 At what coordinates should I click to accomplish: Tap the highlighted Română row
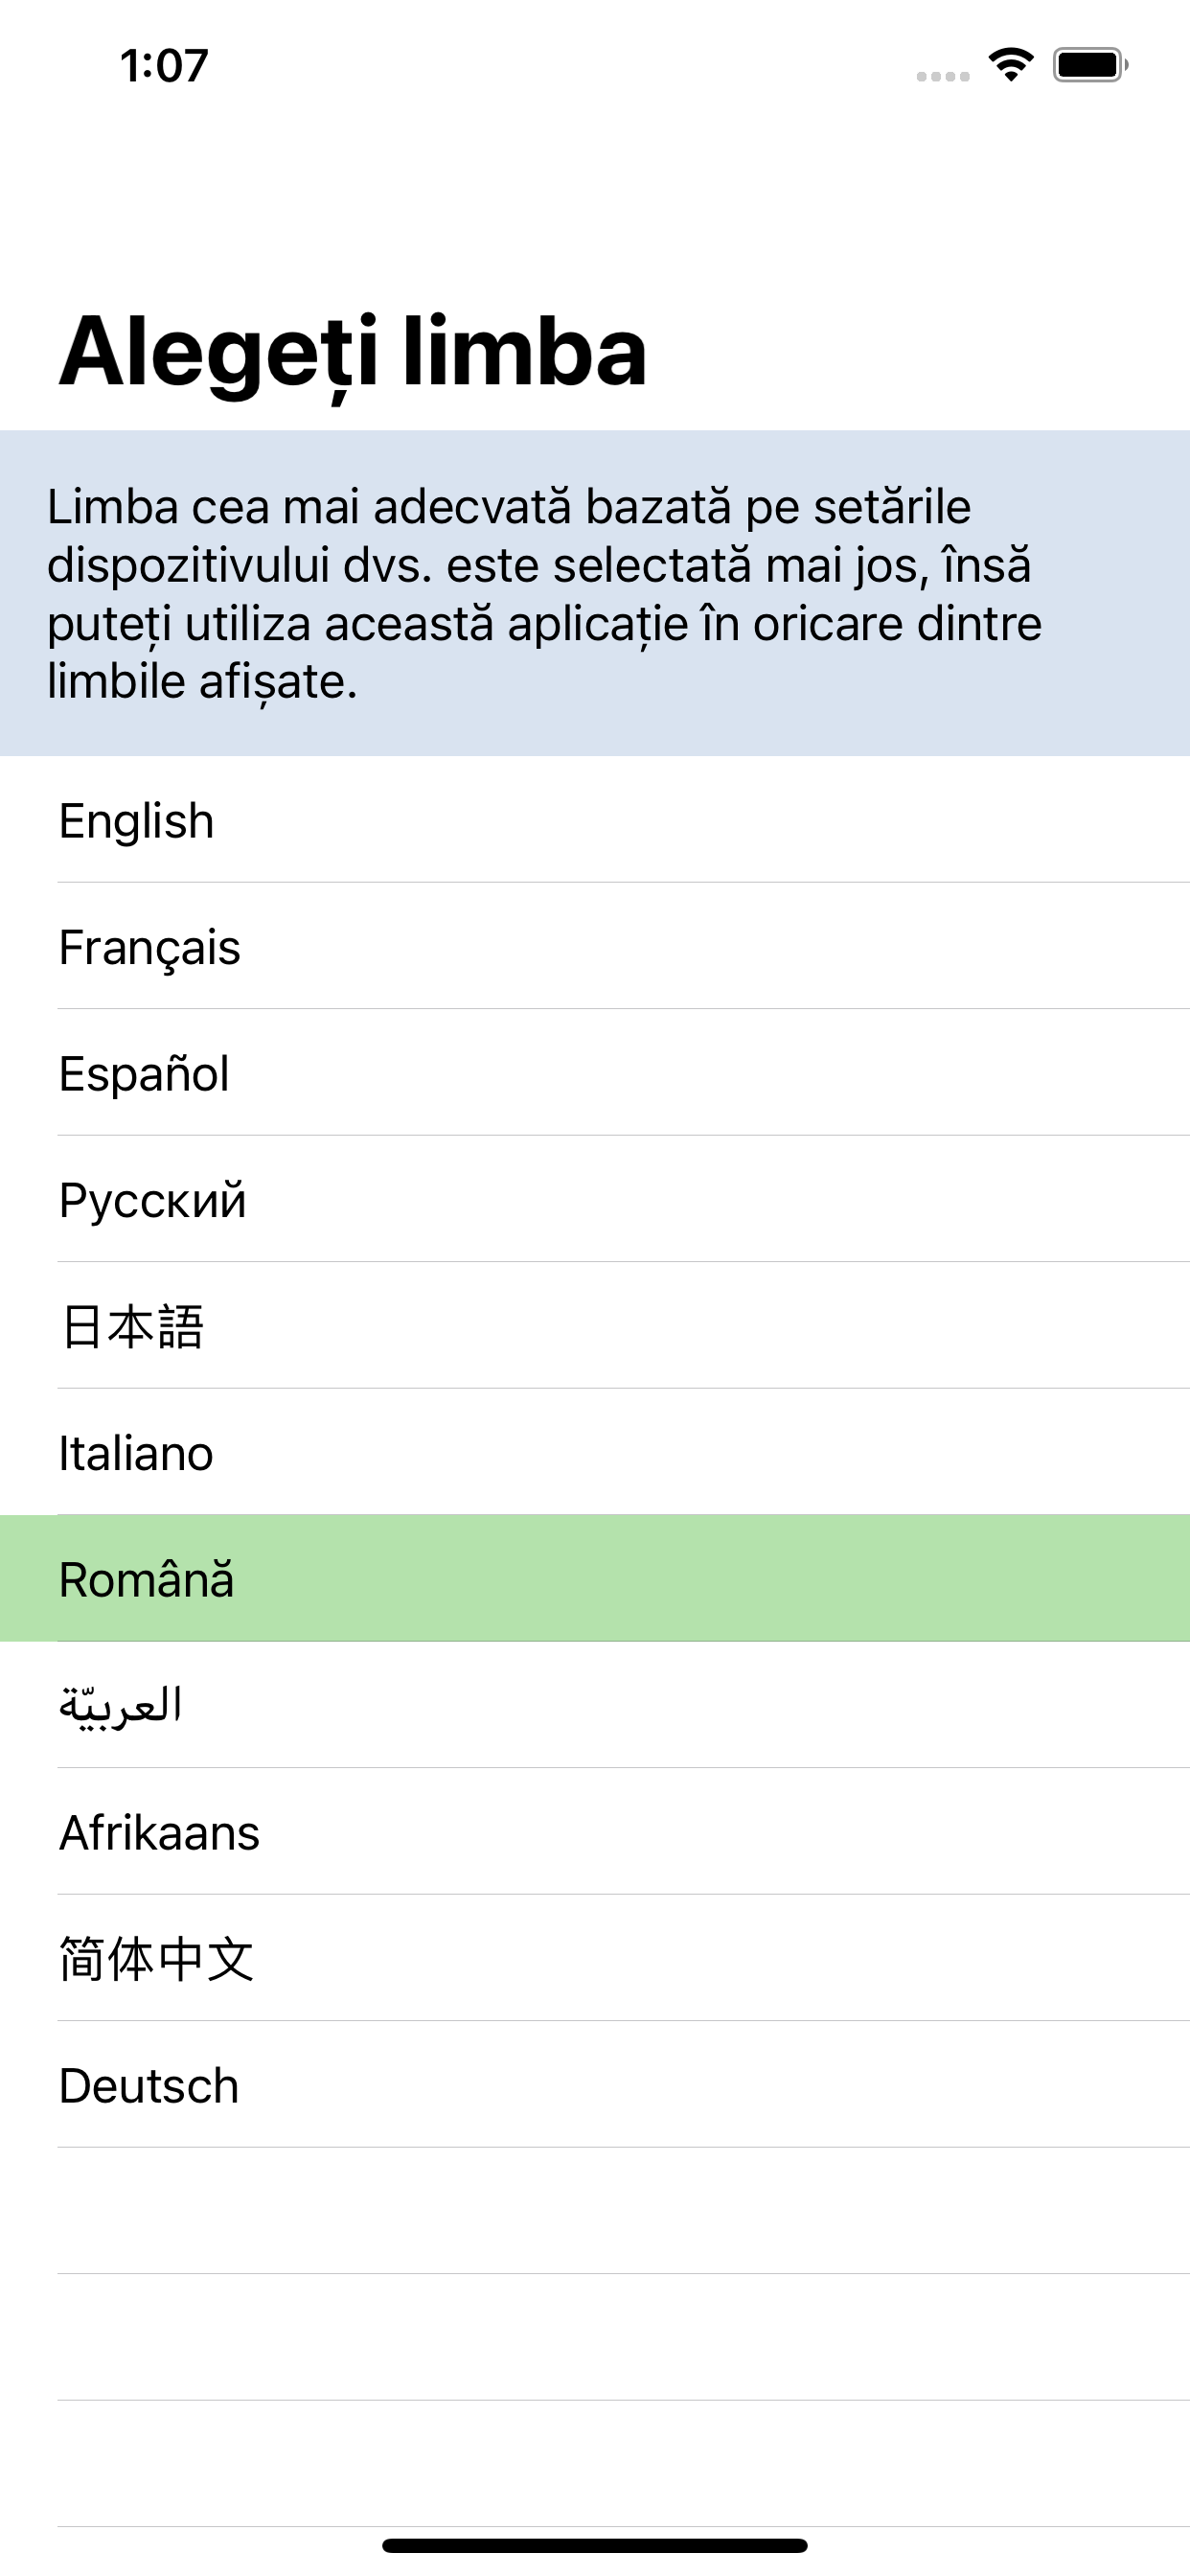(595, 1579)
